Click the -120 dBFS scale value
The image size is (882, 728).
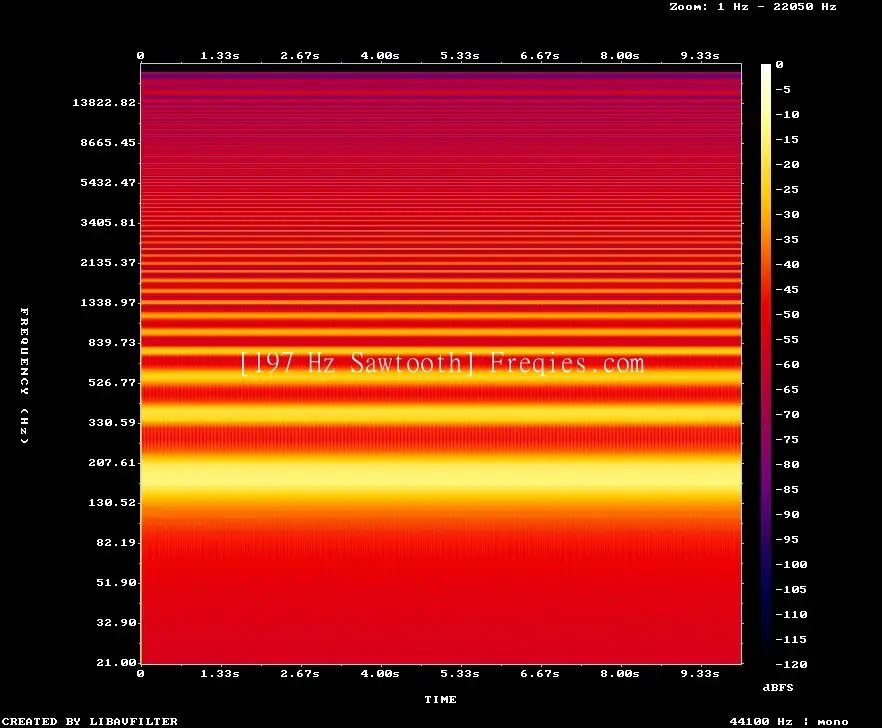pyautogui.click(x=791, y=664)
